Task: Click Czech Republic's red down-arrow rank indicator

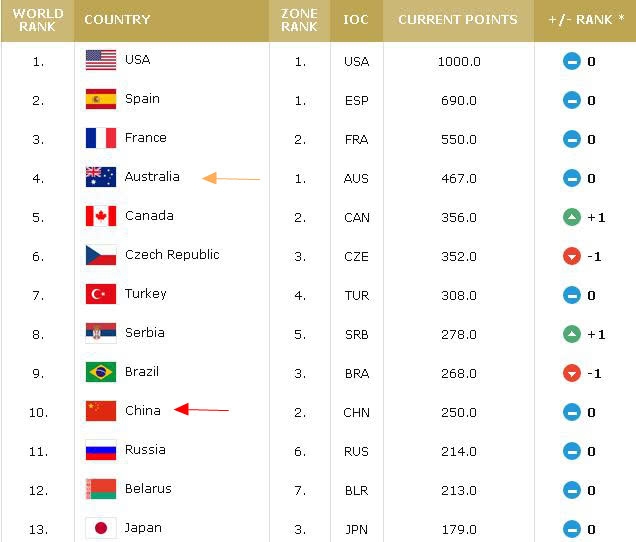Action: (572, 256)
